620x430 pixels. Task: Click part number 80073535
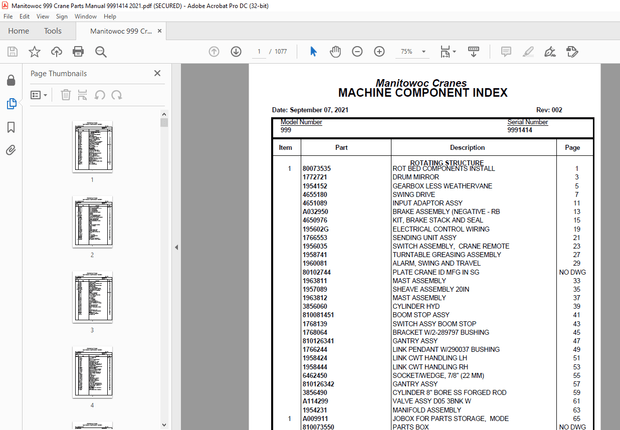(317, 169)
